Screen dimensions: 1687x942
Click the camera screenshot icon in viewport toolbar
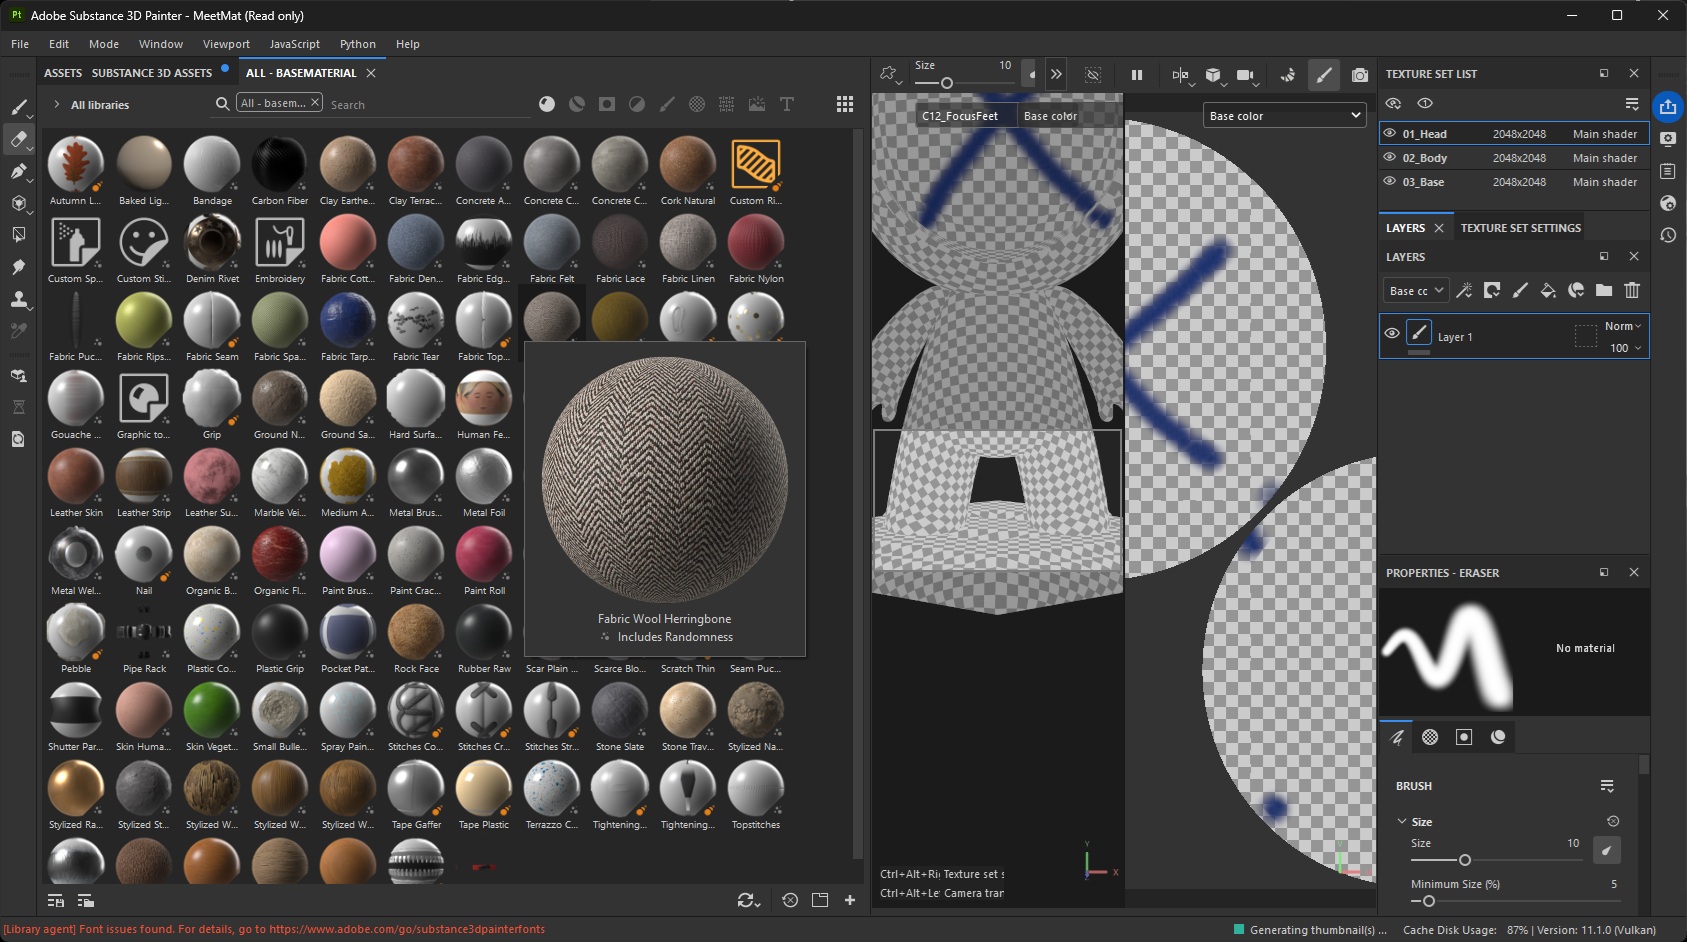click(1359, 75)
